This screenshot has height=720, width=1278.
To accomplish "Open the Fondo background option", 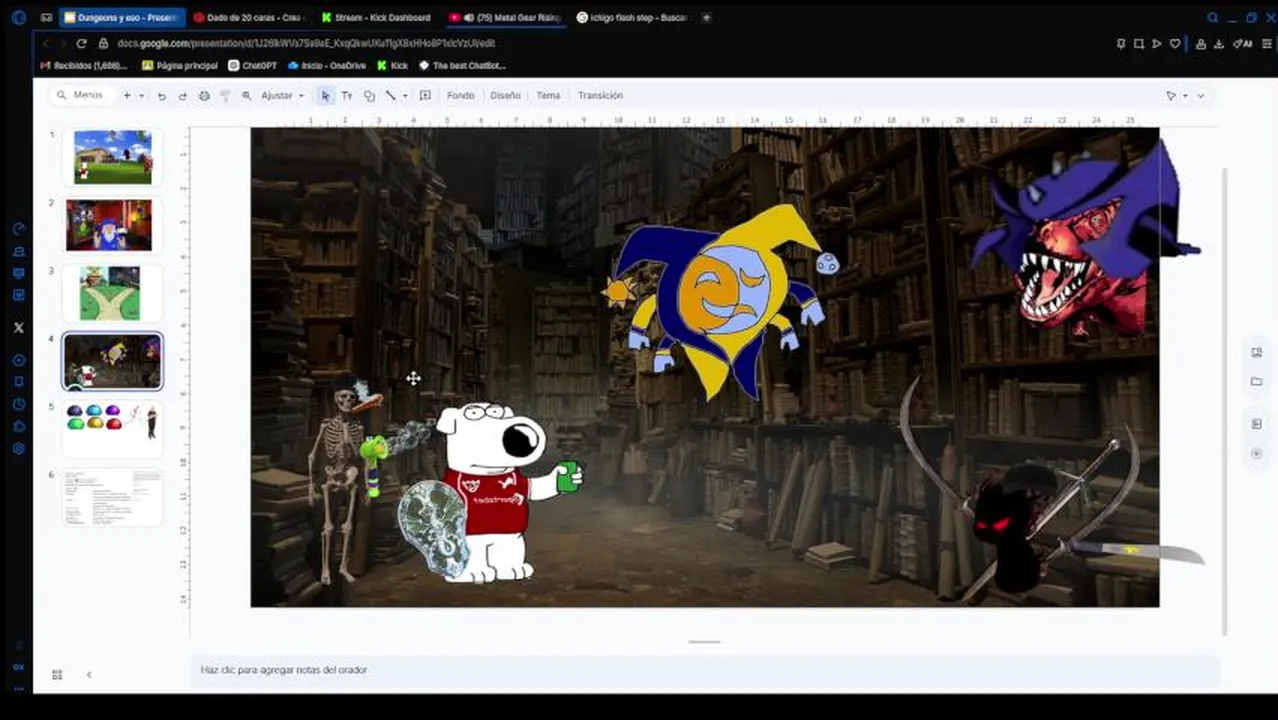I will (x=460, y=96).
